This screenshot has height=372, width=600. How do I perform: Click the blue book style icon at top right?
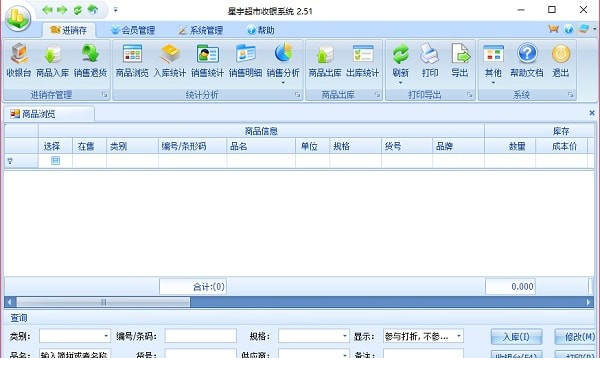584,29
